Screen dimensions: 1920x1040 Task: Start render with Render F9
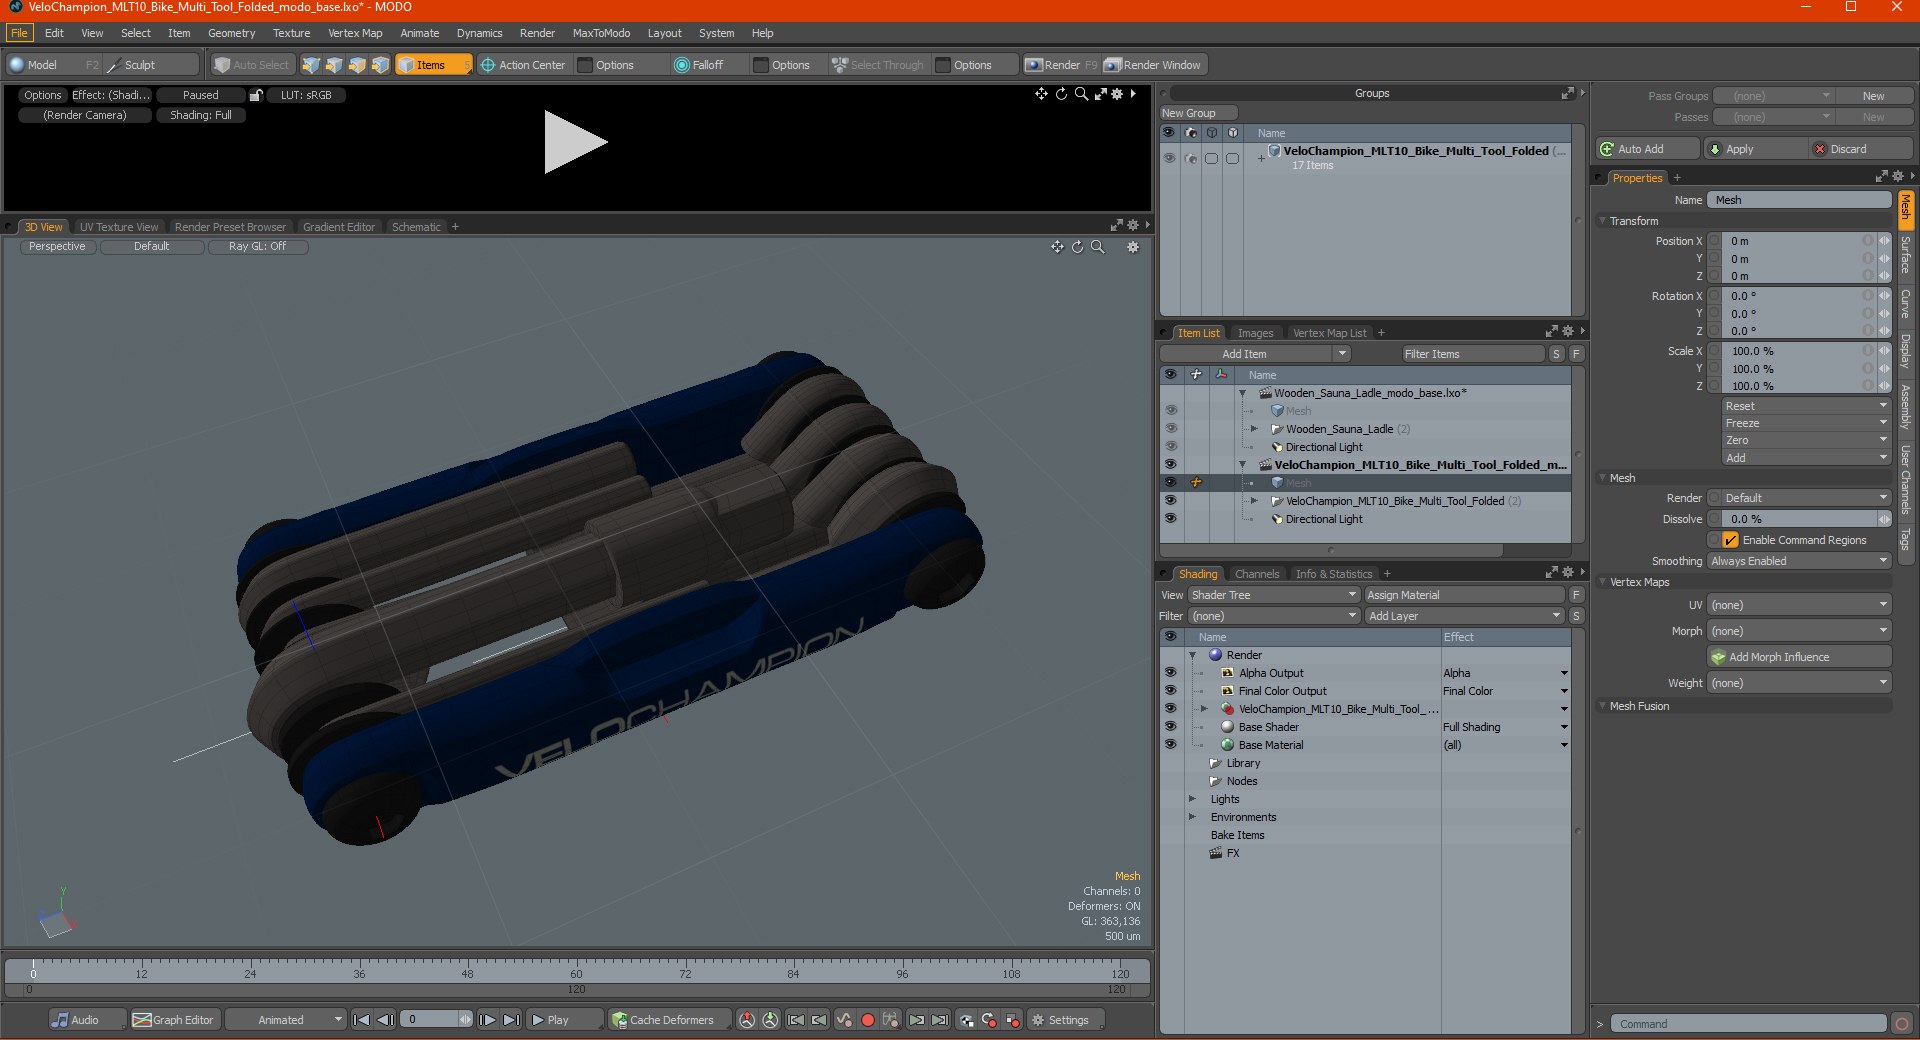(x=1061, y=65)
